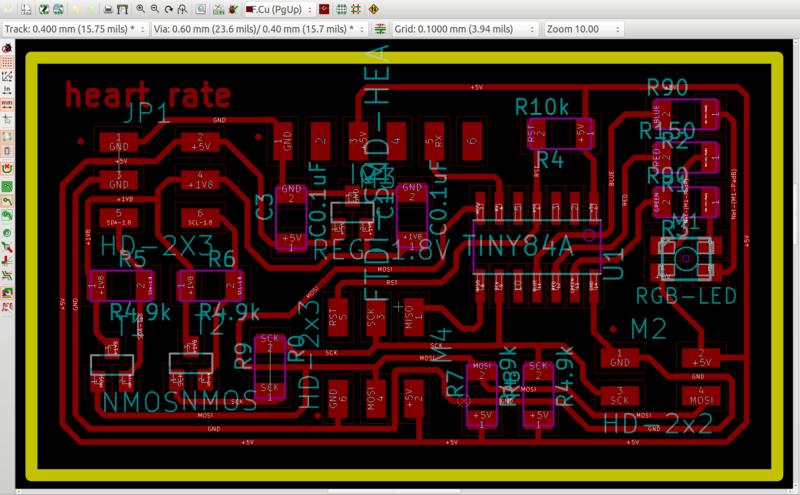Open the footprint editor

pos(44,9)
